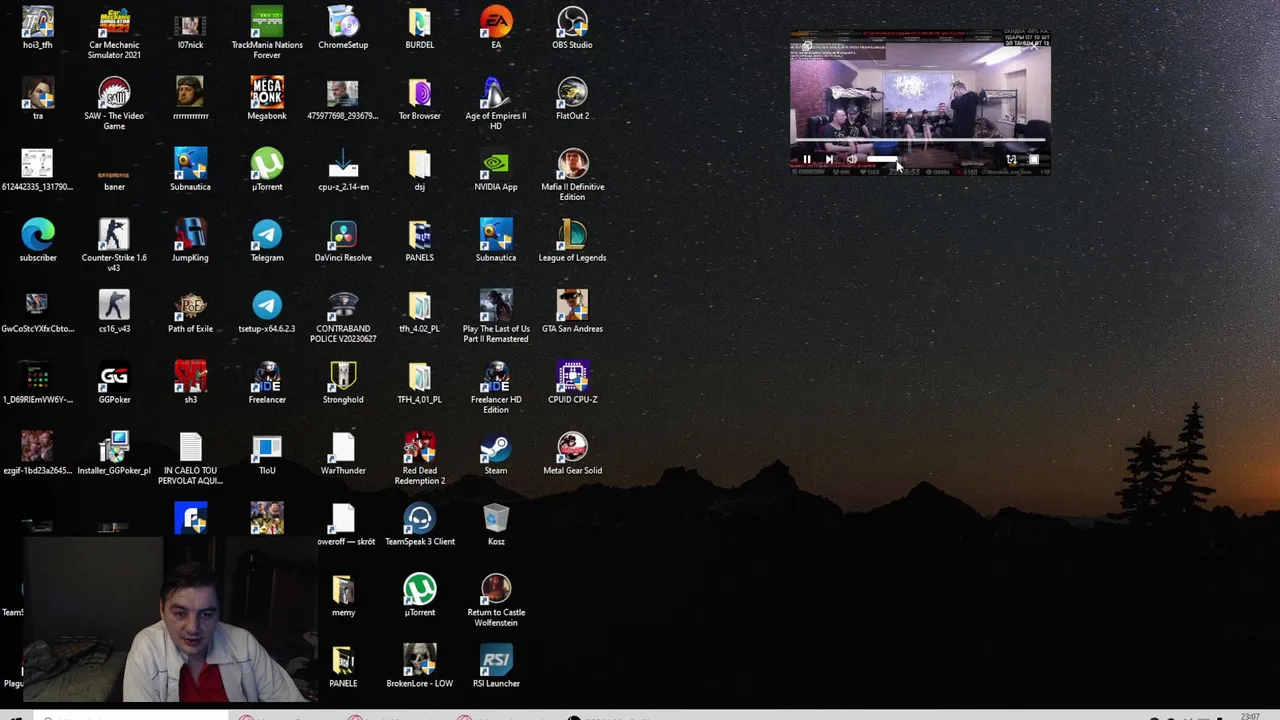This screenshot has width=1280, height=720.
Task: Open GGPoker
Action: coord(114,382)
